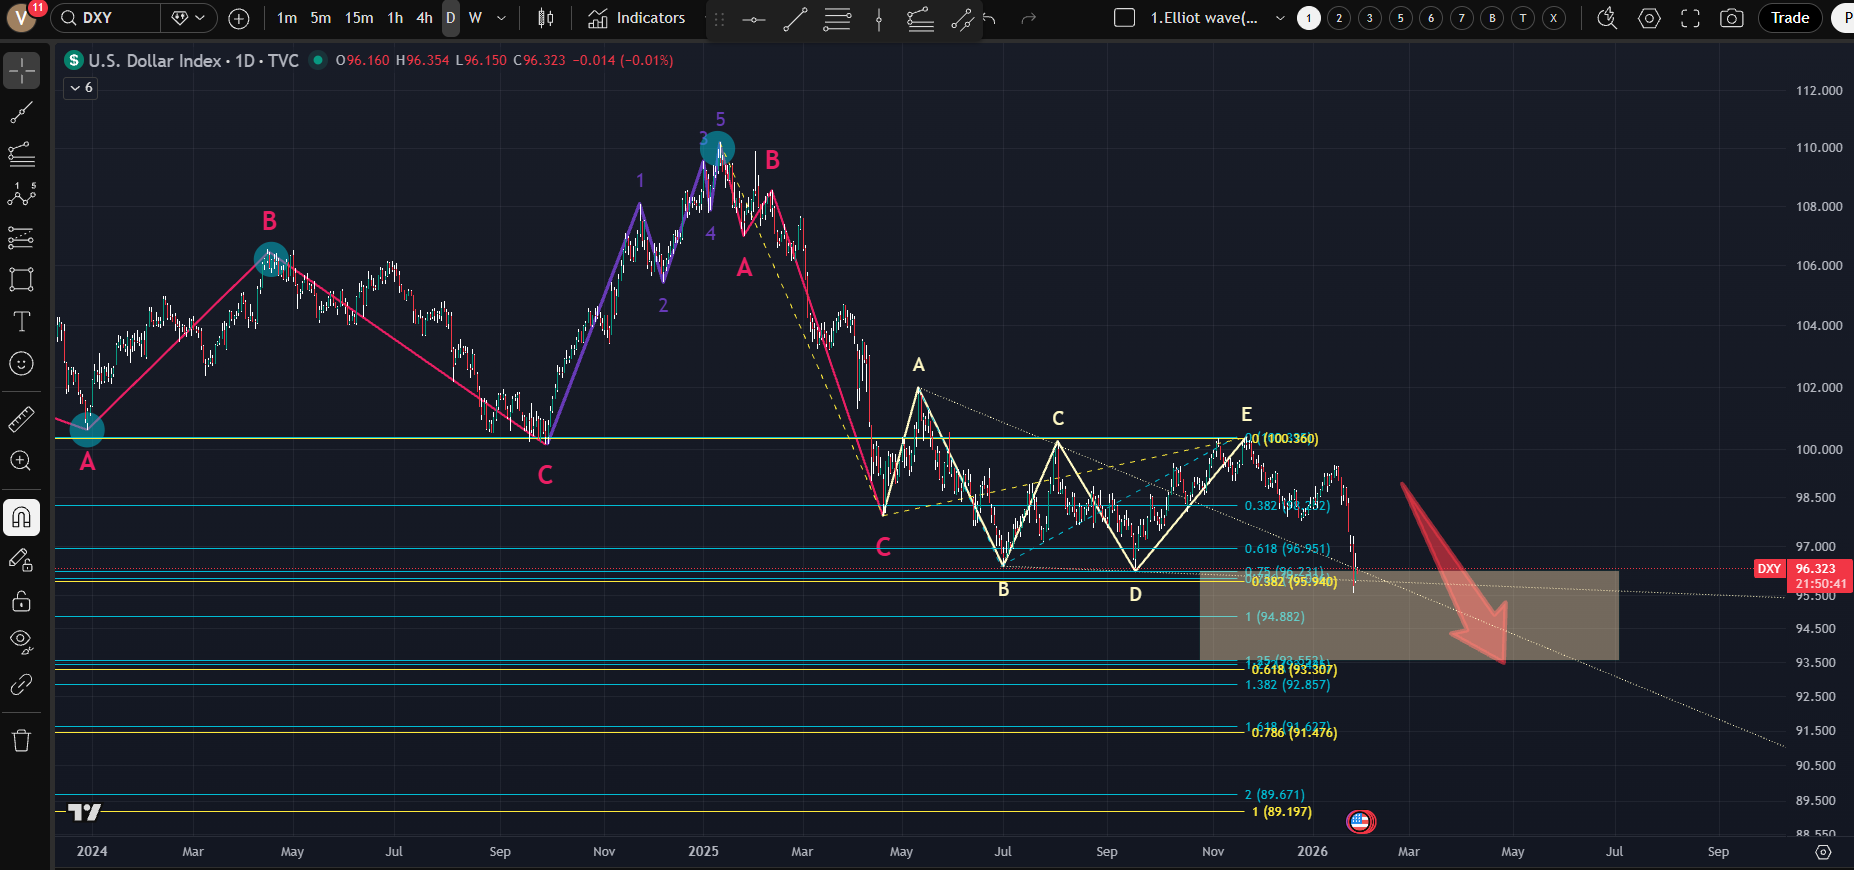This screenshot has width=1854, height=870.
Task: Click the trash icon to remove drawings
Action: coord(21,740)
